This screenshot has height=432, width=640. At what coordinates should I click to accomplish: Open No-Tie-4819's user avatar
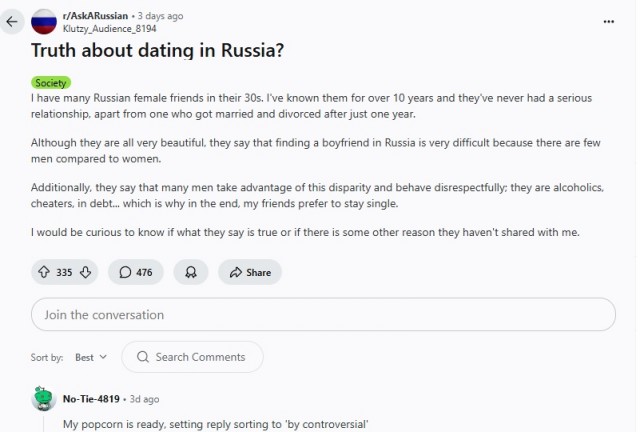(43, 398)
